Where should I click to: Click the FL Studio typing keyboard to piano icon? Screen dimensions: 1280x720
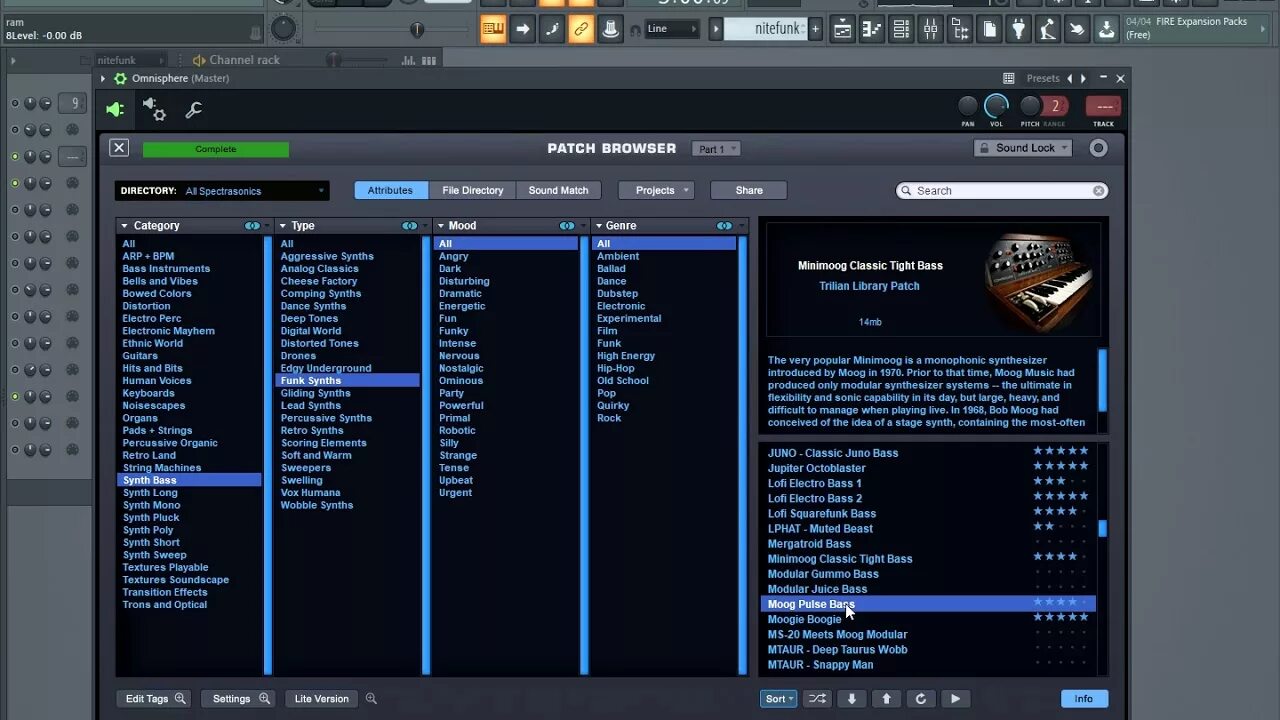(493, 29)
